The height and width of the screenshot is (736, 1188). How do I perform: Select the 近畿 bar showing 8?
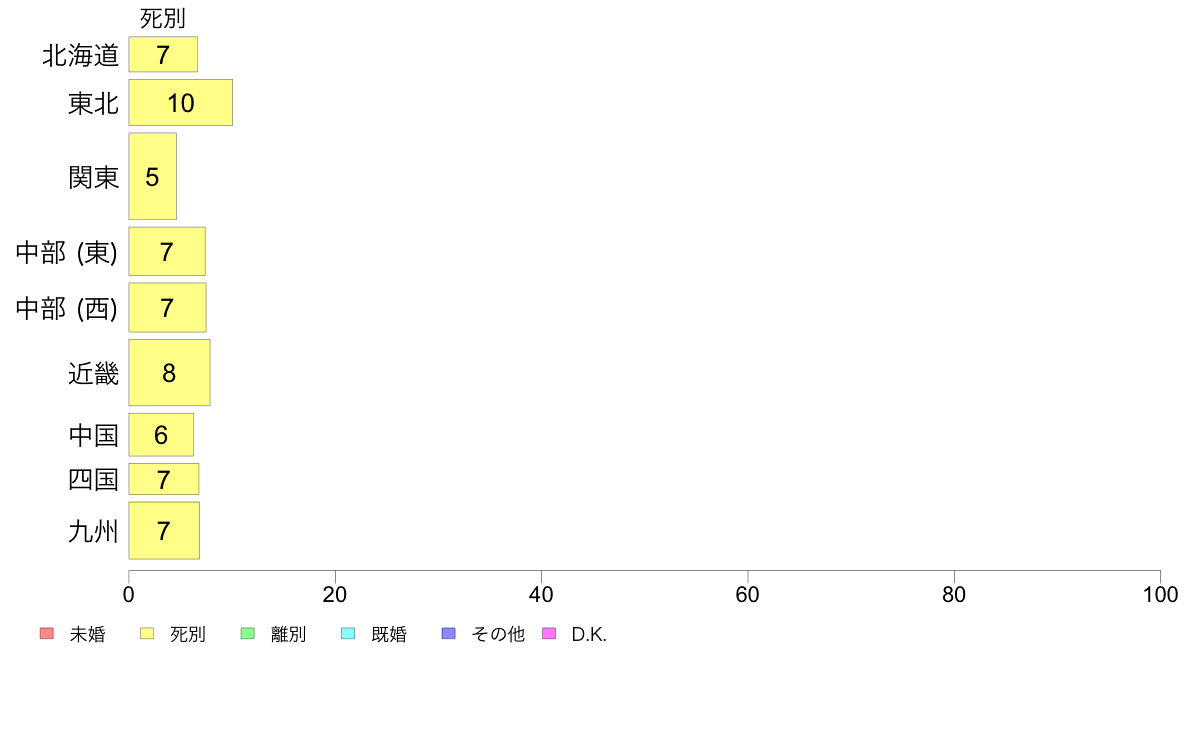[169, 373]
